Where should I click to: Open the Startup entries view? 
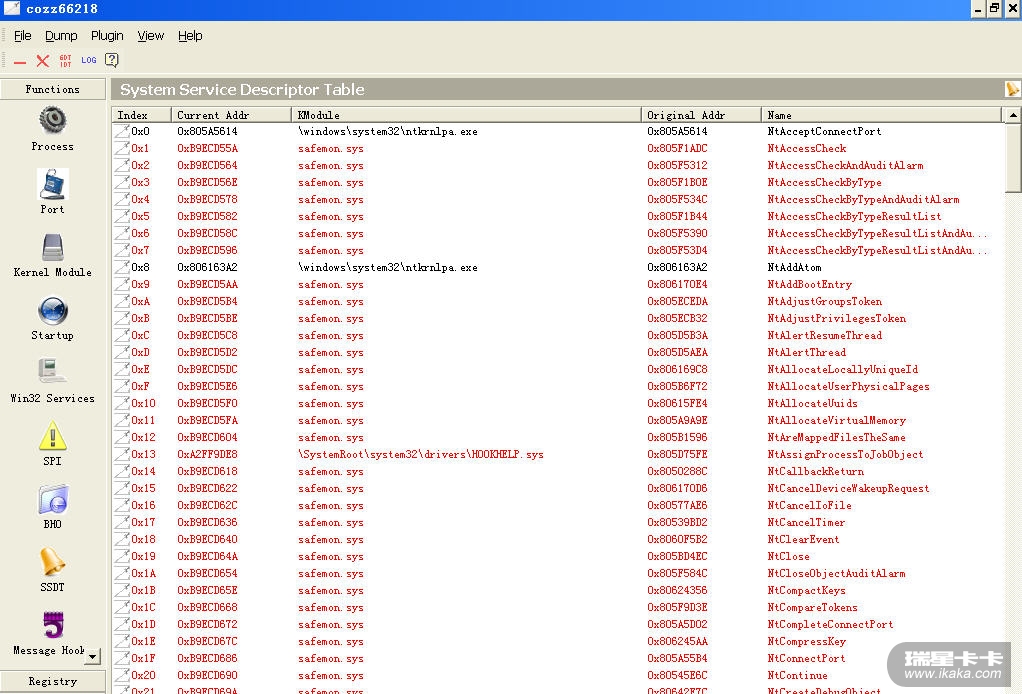52,311
